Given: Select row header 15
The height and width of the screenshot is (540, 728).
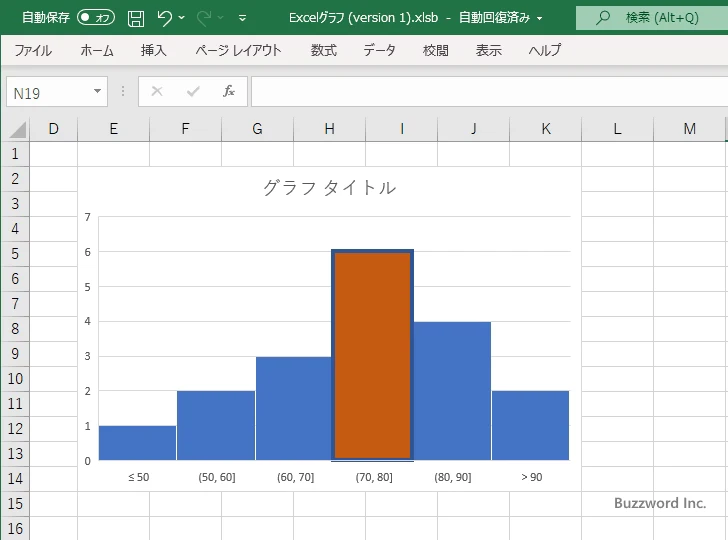Looking at the screenshot, I should [15, 503].
